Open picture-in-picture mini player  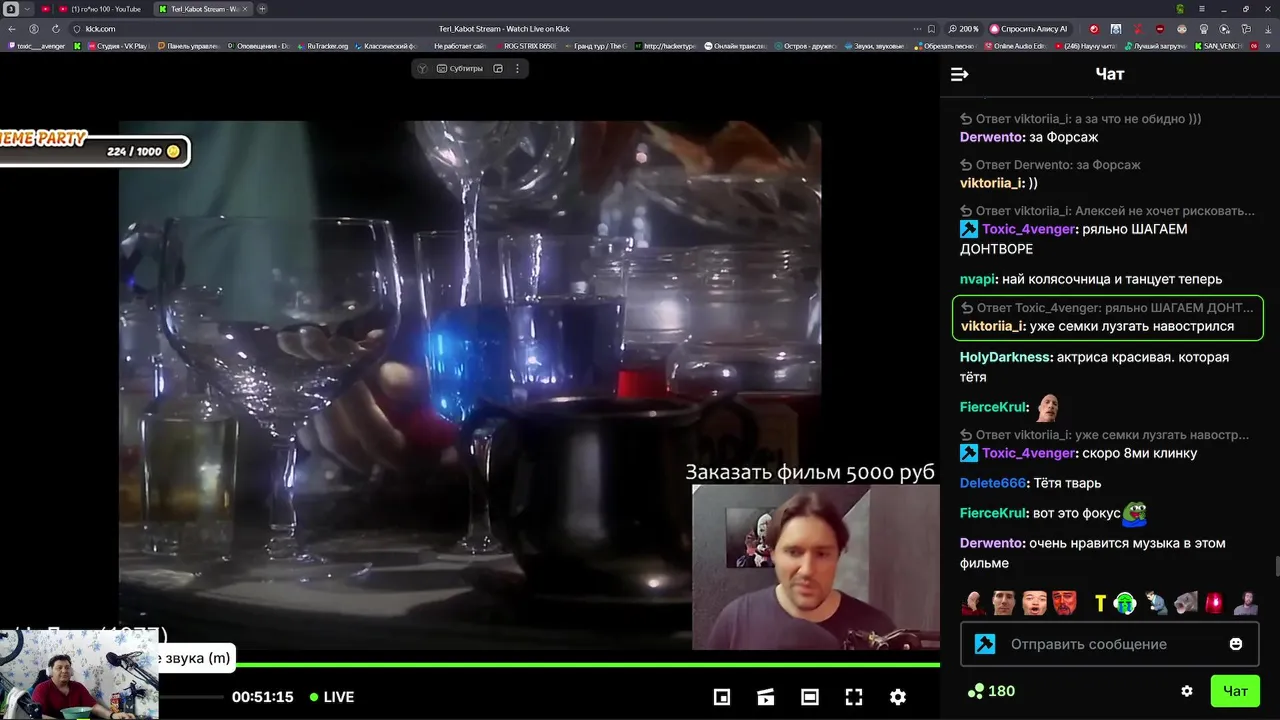(x=722, y=697)
